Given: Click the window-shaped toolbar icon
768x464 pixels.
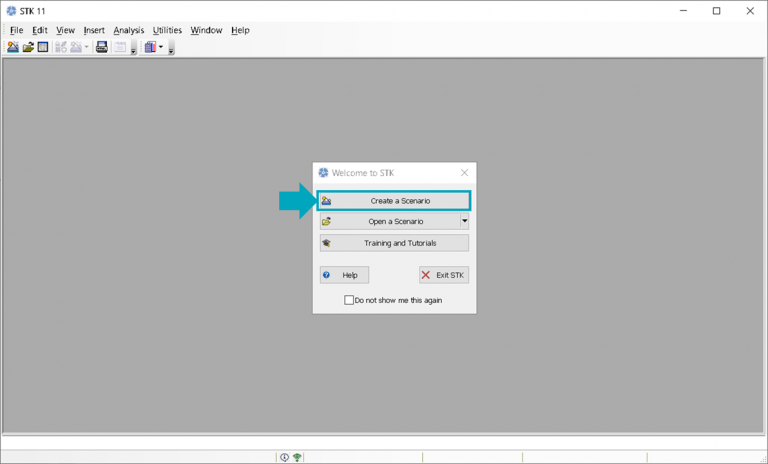Looking at the screenshot, I should (x=43, y=47).
